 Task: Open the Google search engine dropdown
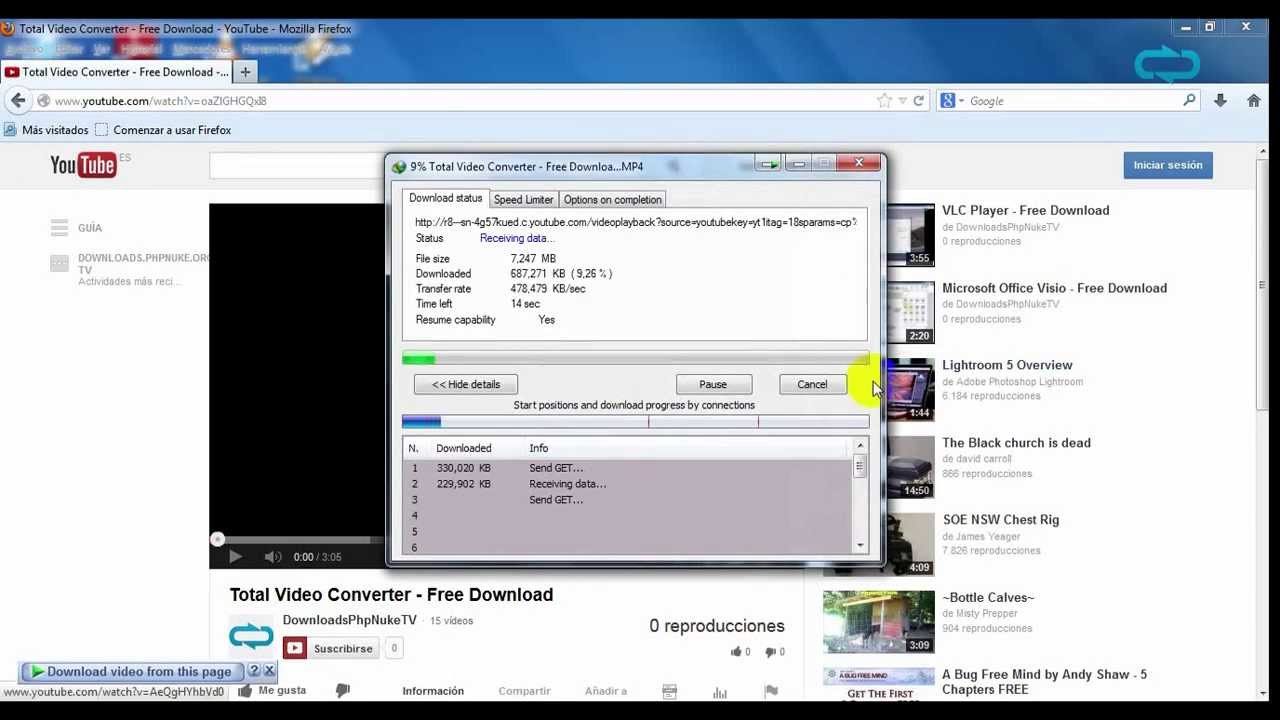point(953,100)
